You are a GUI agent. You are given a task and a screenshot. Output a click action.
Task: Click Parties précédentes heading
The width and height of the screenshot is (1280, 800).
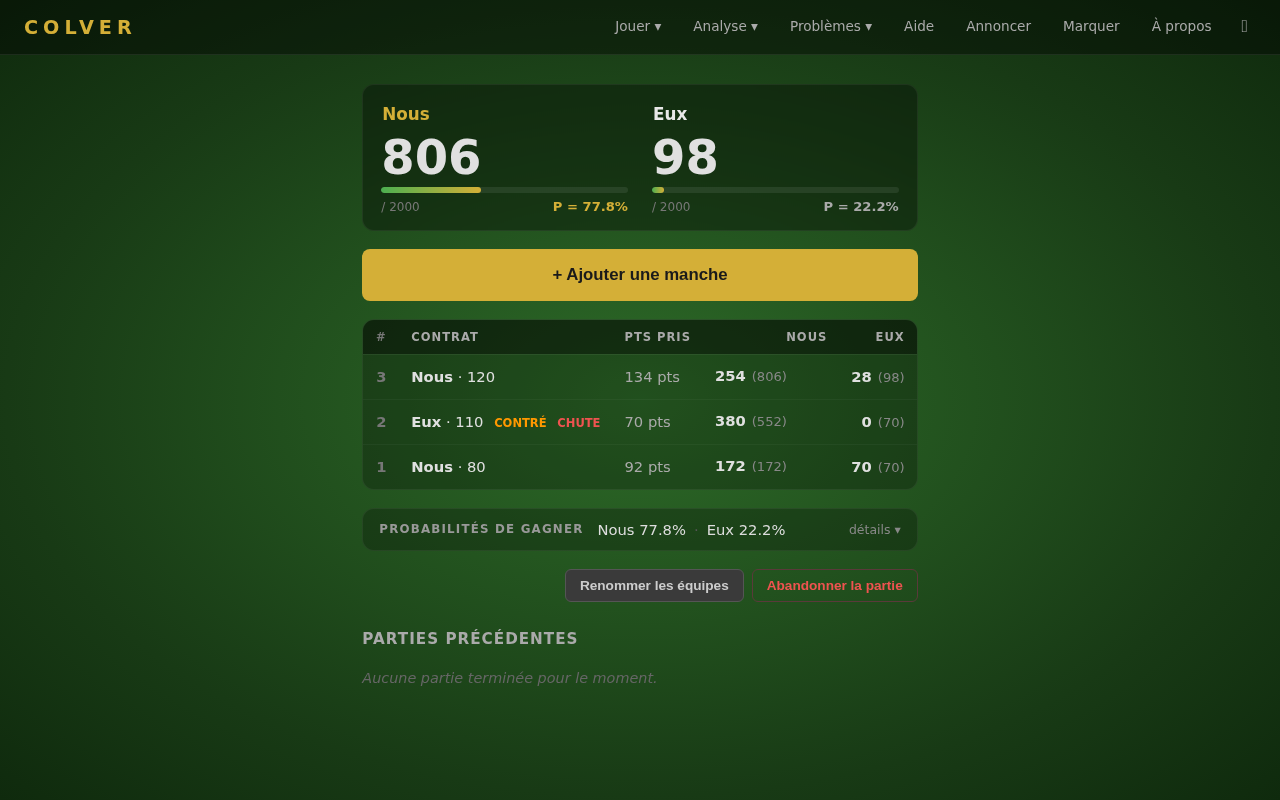pyautogui.click(x=470, y=639)
